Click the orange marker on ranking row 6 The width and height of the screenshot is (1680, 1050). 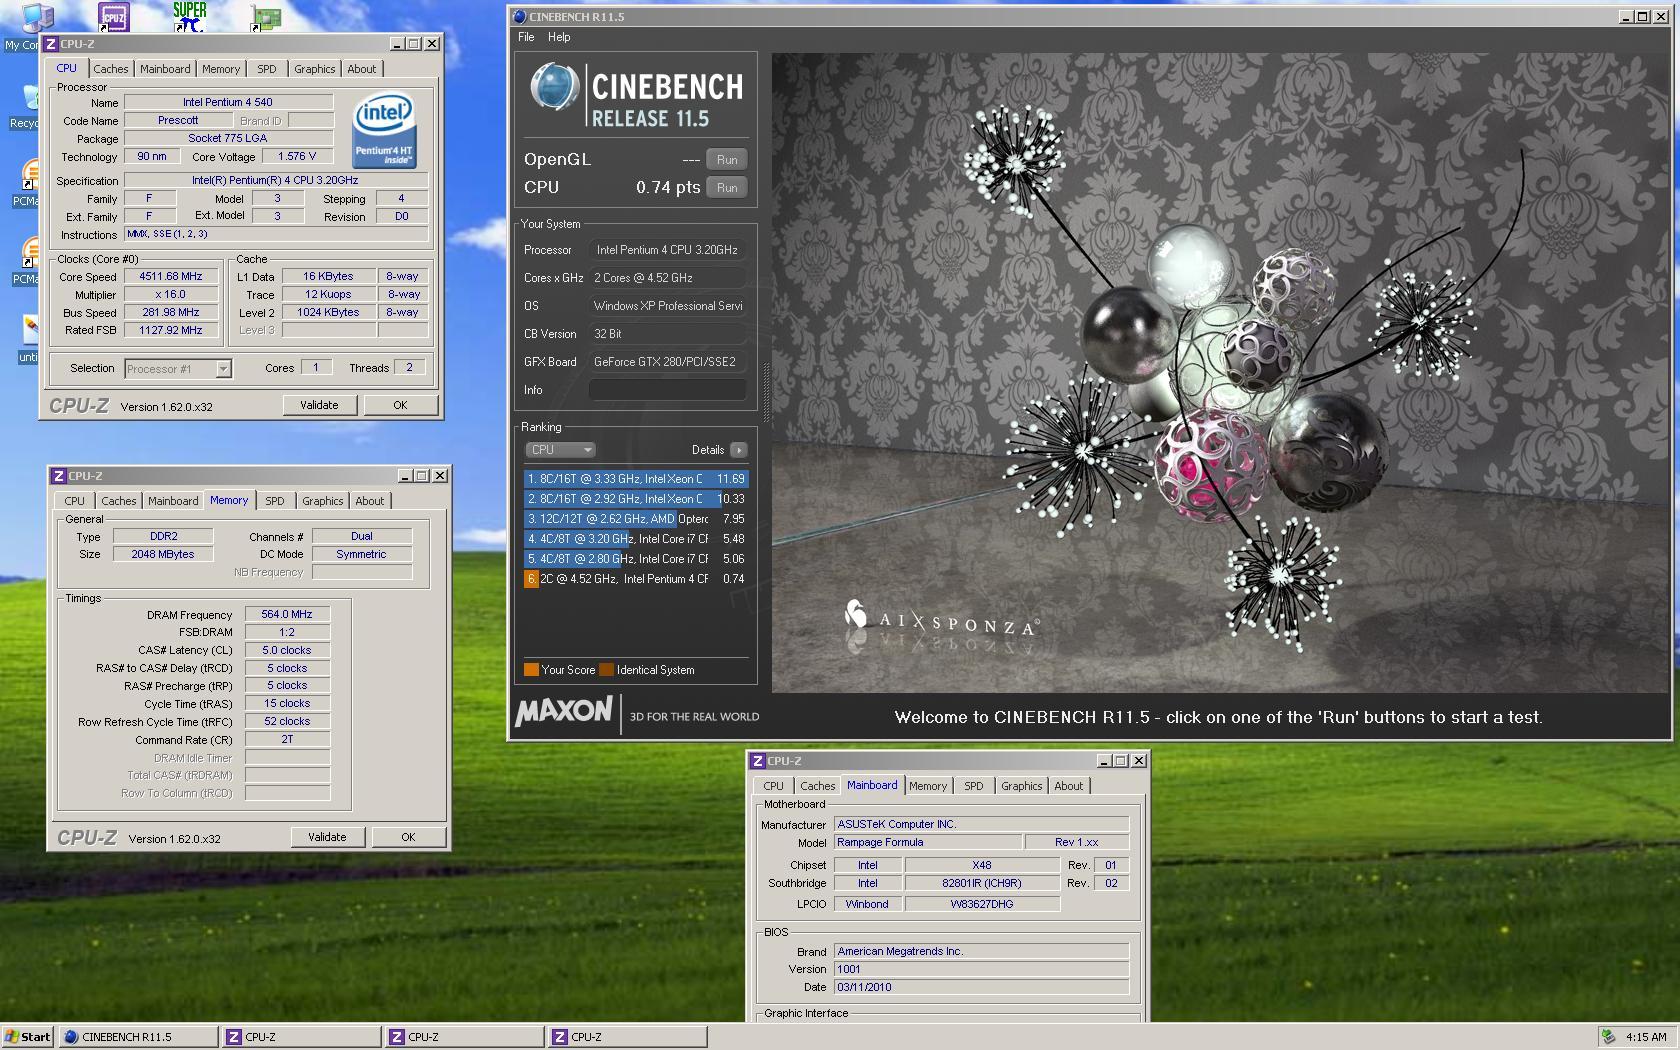tap(531, 579)
